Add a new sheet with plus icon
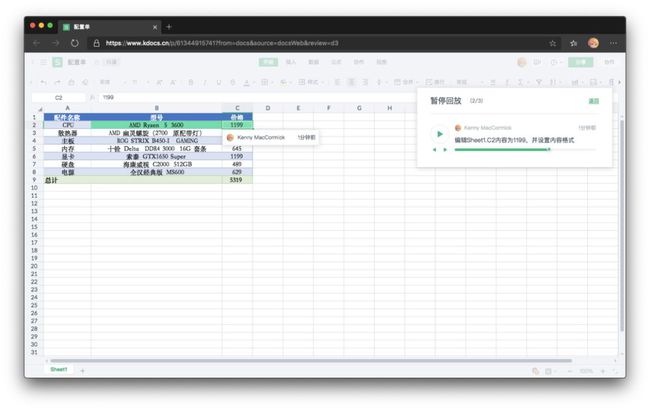 [82, 371]
